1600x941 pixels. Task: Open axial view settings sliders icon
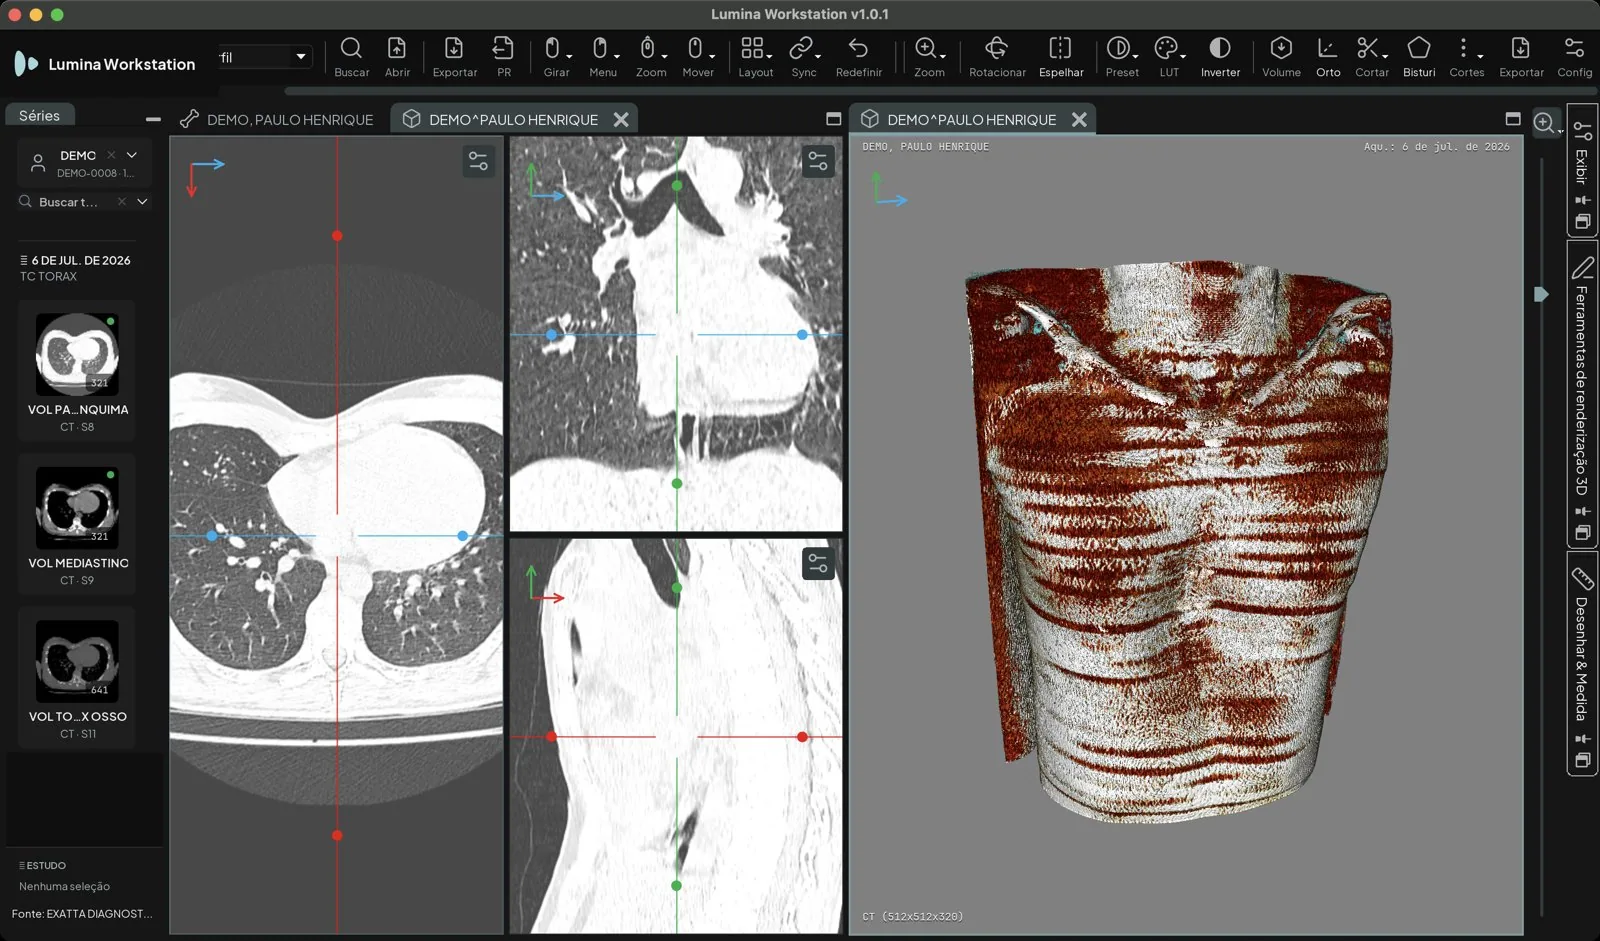(x=478, y=161)
